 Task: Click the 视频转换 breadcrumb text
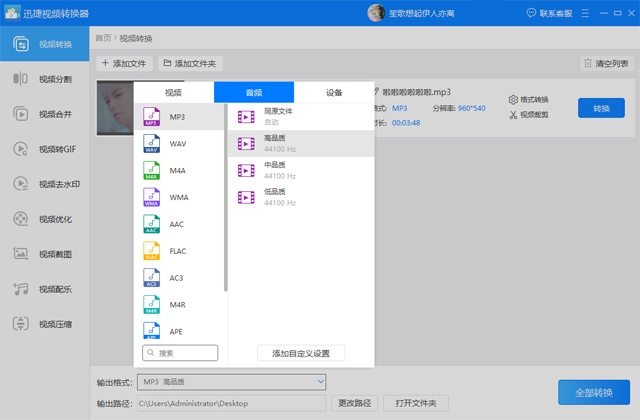point(136,38)
